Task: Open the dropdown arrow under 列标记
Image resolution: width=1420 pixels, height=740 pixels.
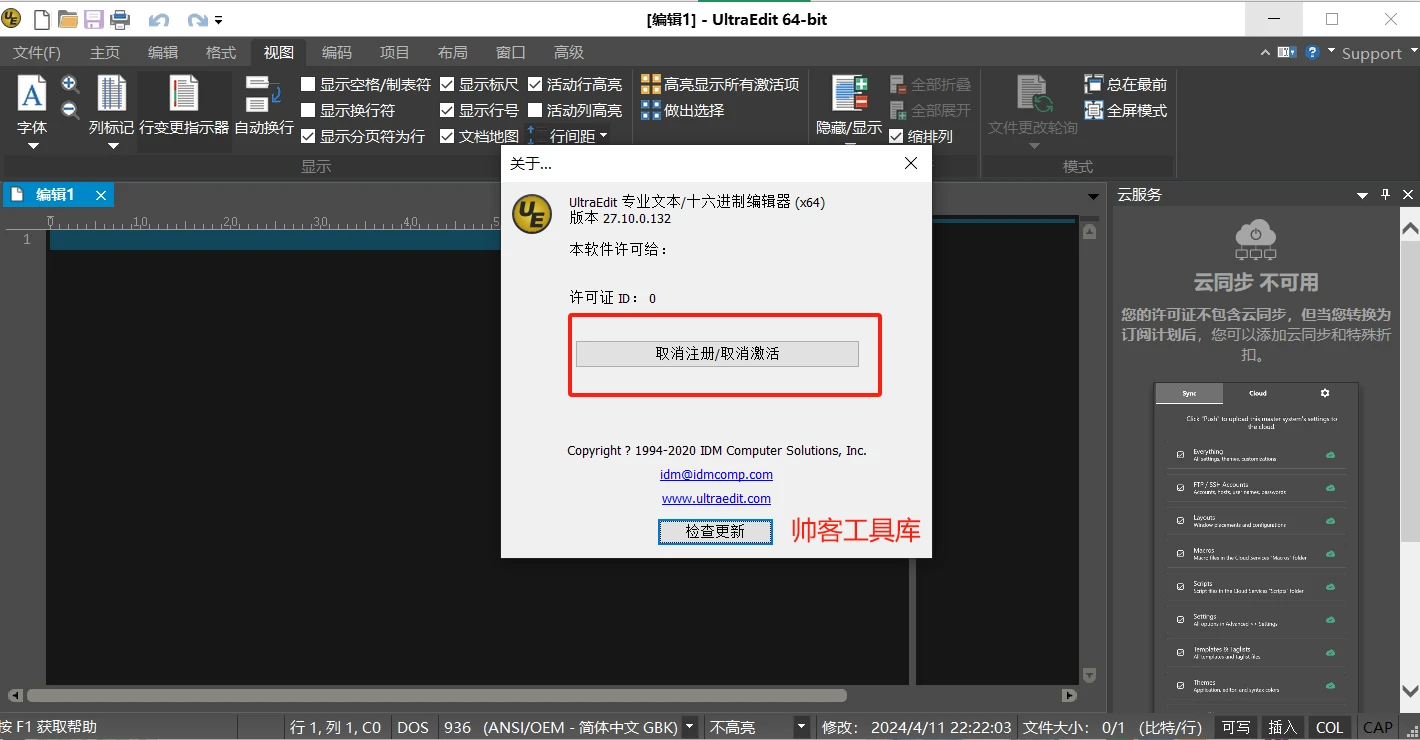Action: point(112,146)
